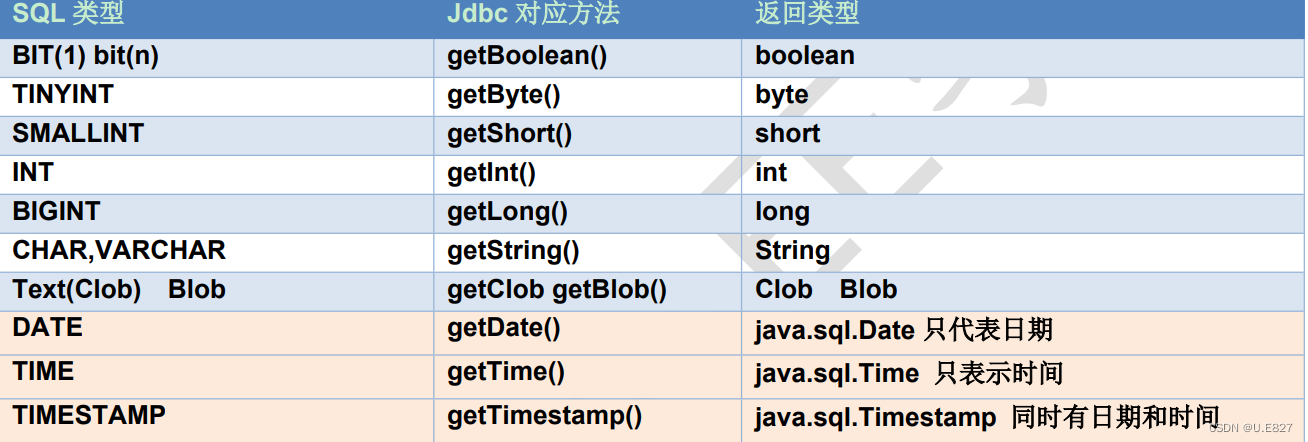The width and height of the screenshot is (1308, 442).
Task: Click the getString() method cell
Action: [513, 251]
